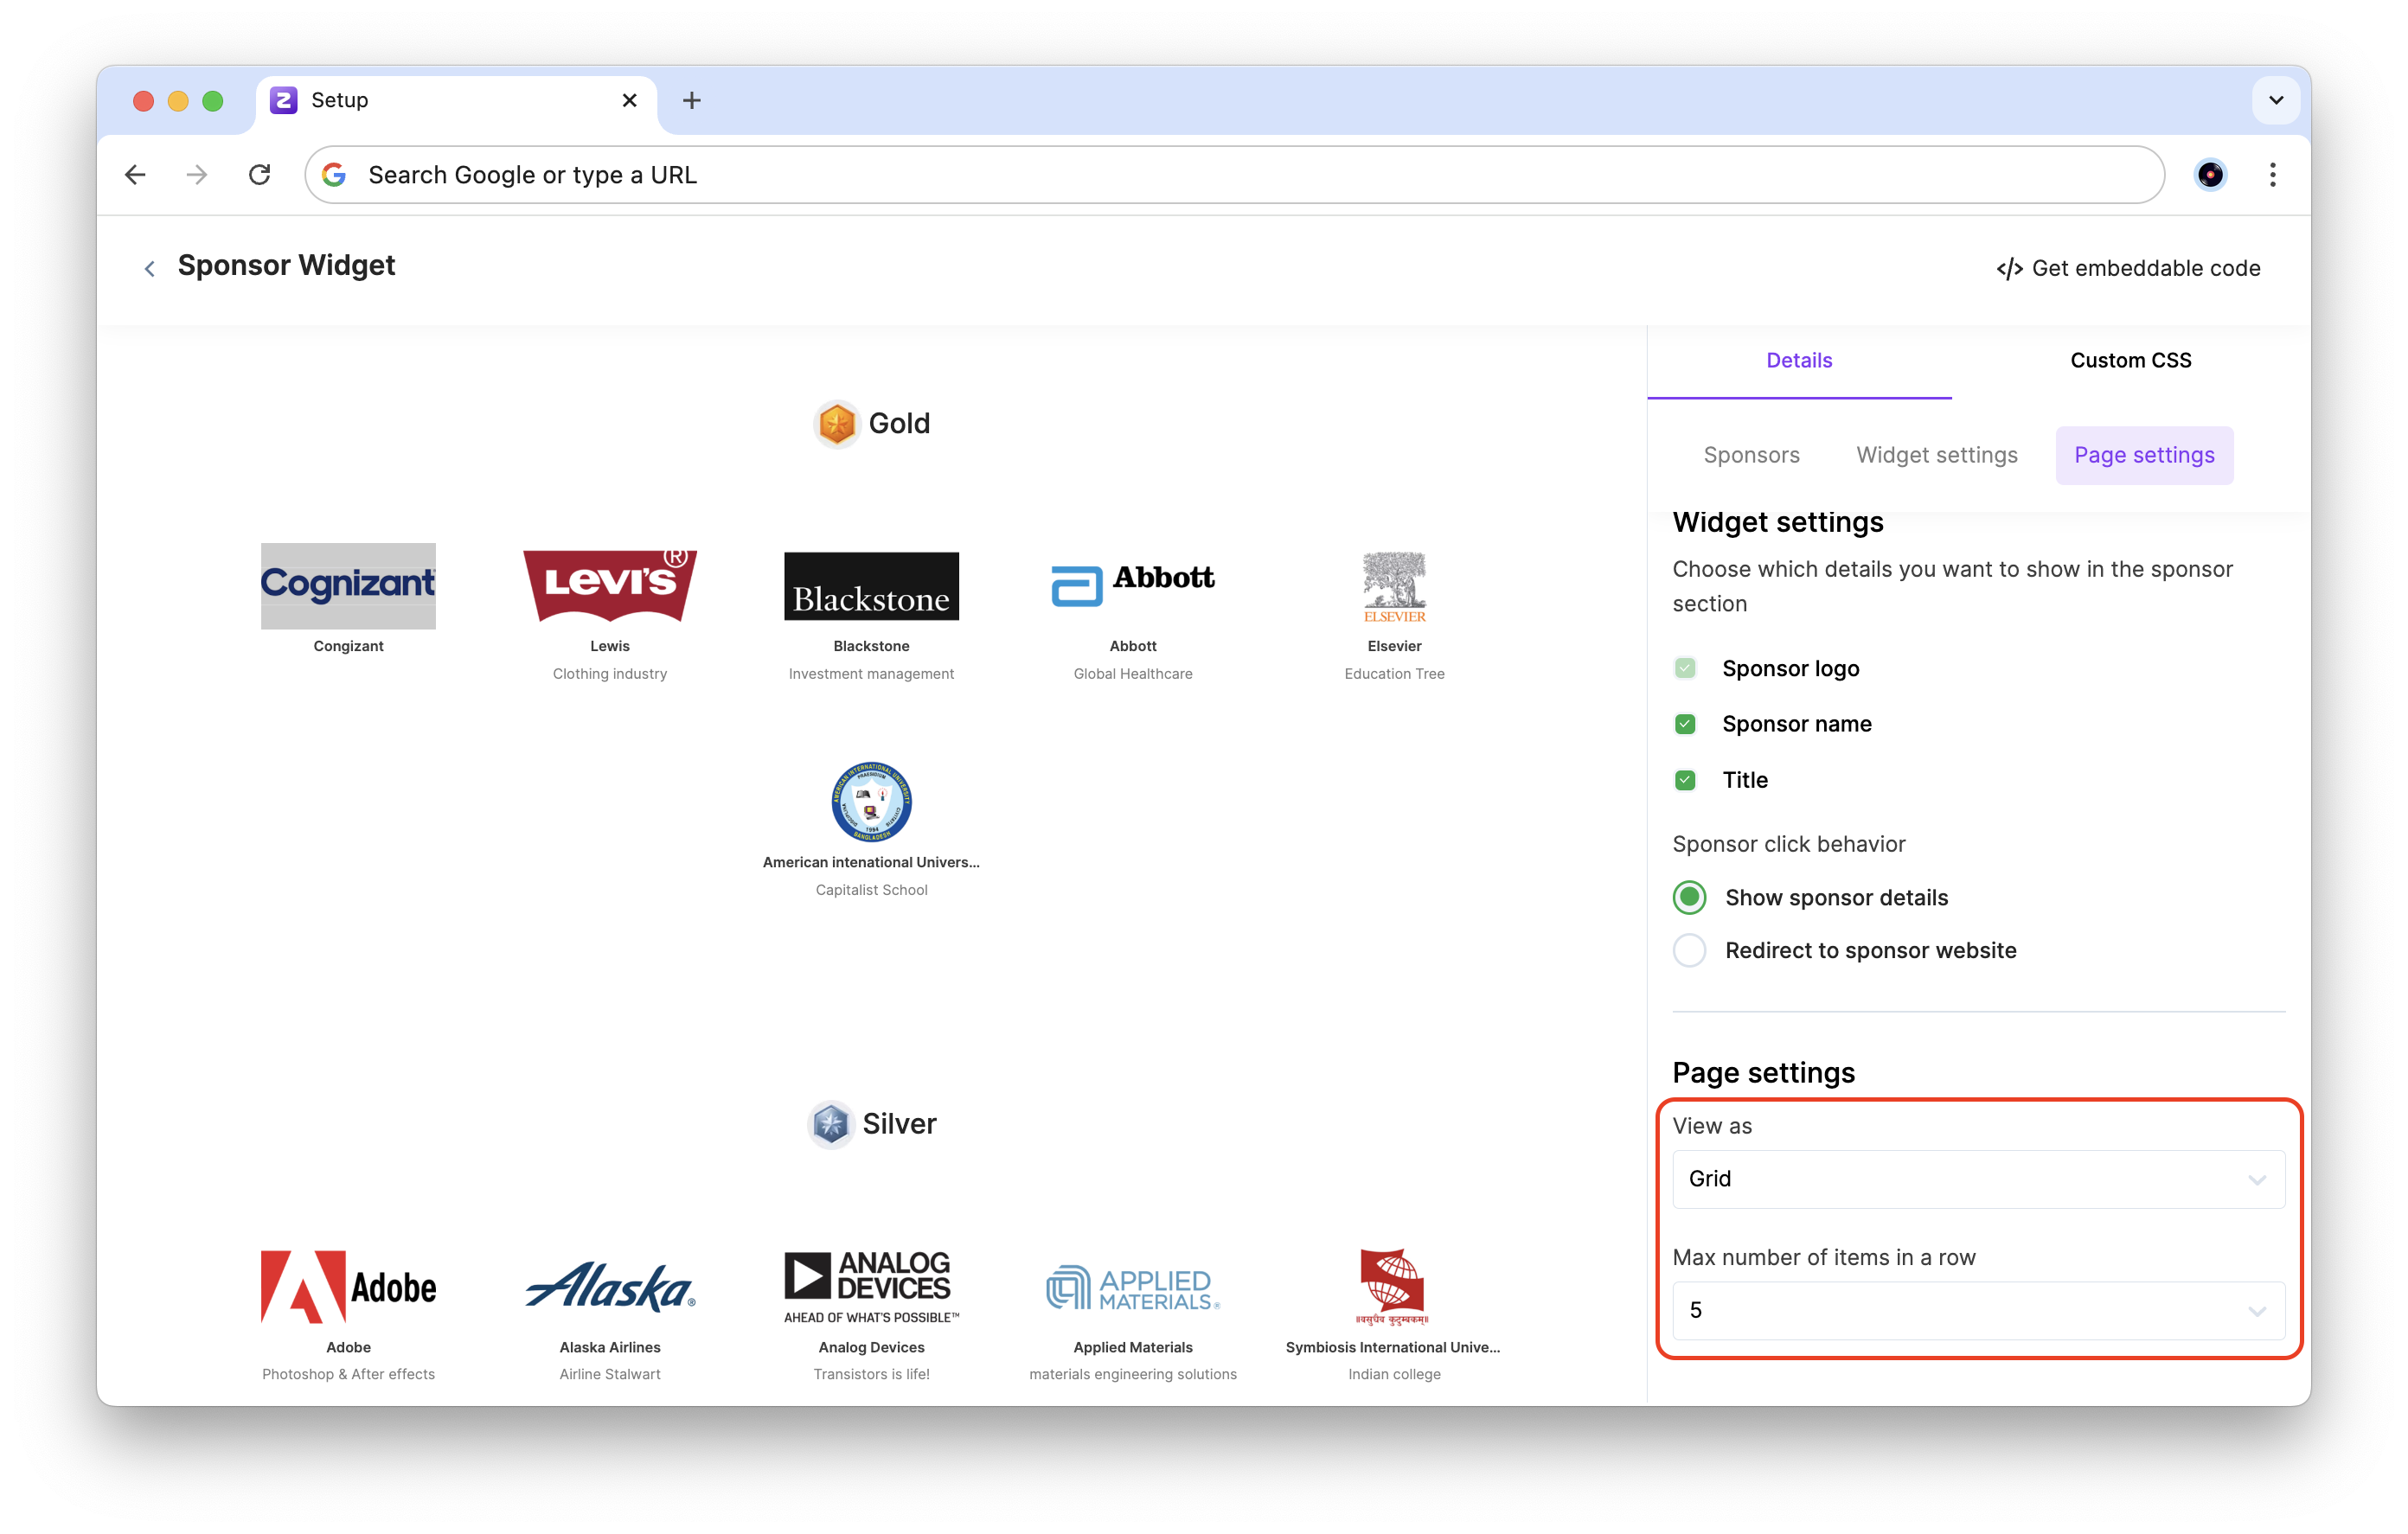Image resolution: width=2408 pixels, height=1534 pixels.
Task: Uncheck the Sponsor name checkbox
Action: 1685,724
